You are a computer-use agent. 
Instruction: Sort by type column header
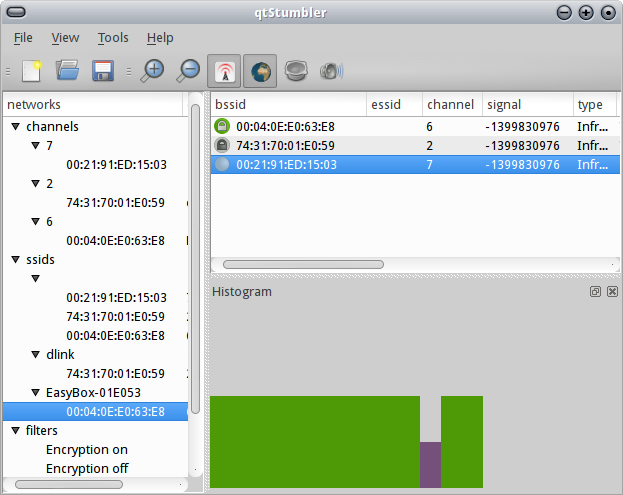pyautogui.click(x=595, y=104)
